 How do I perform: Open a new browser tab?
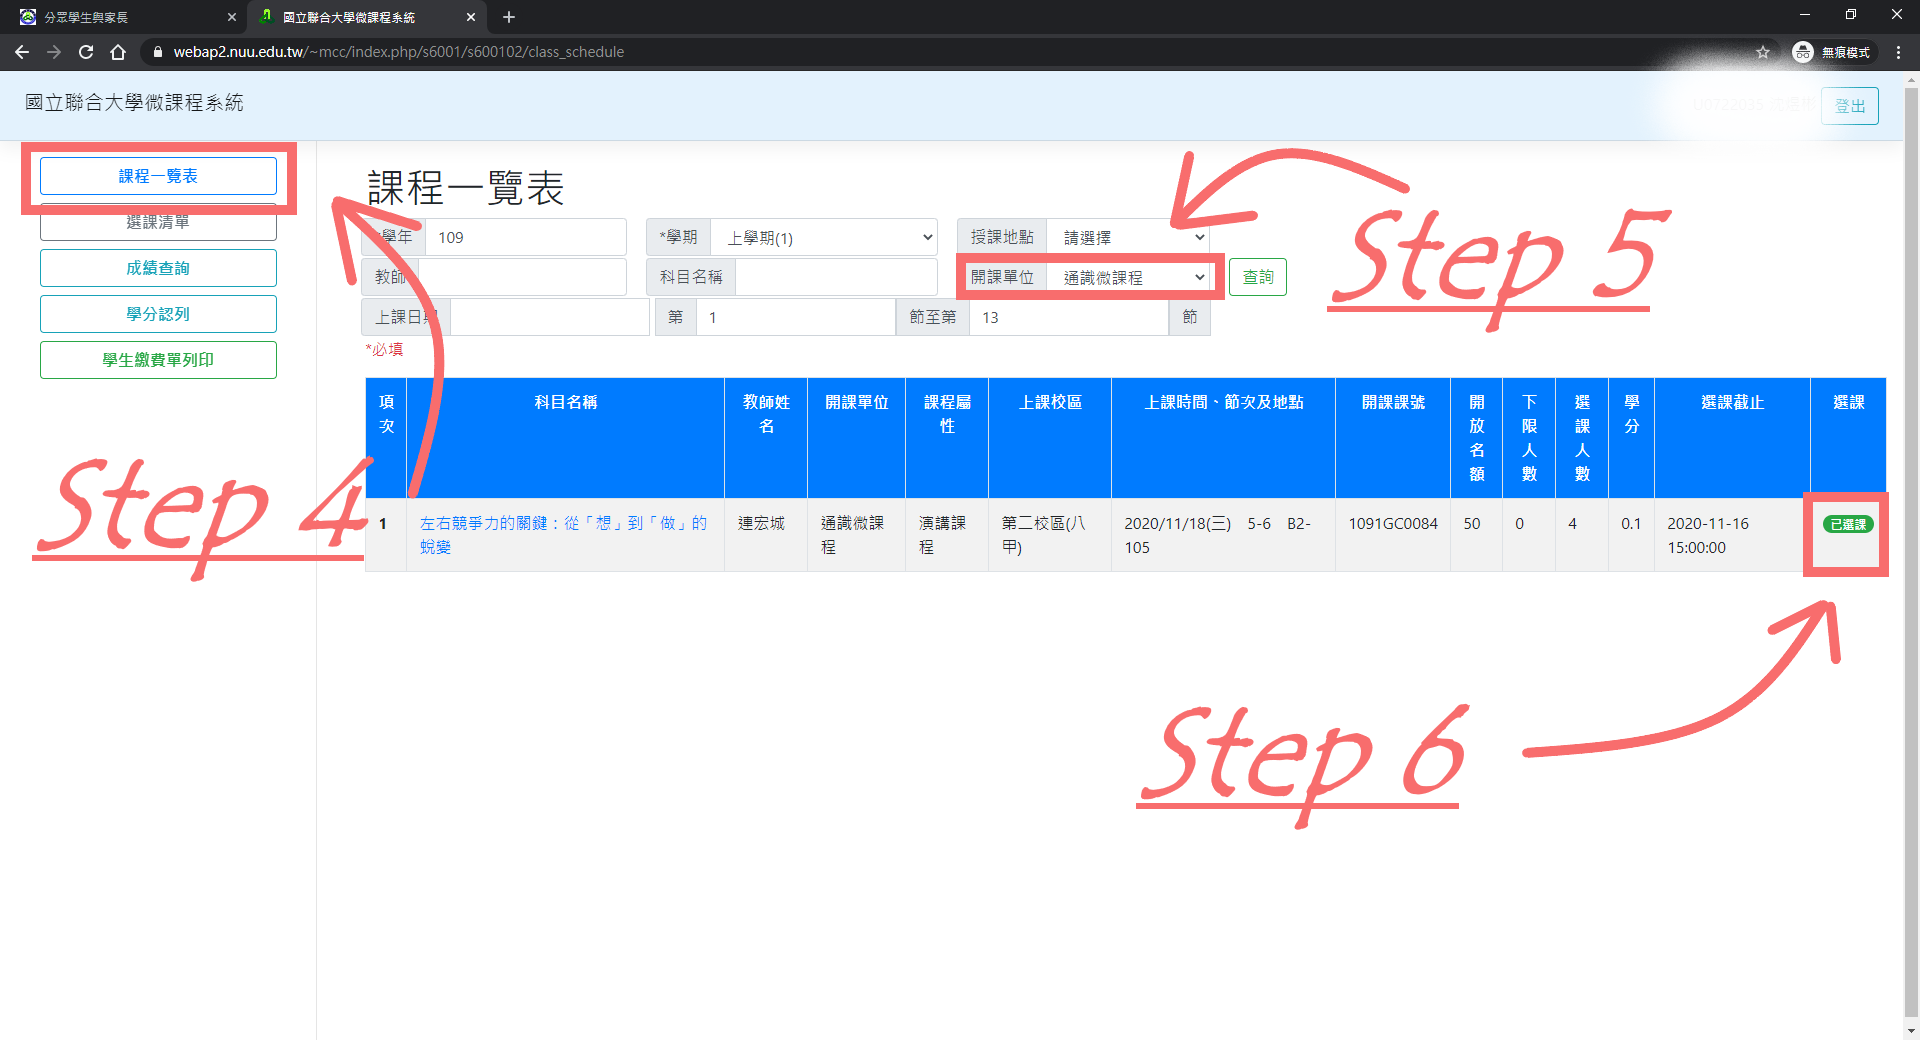pyautogui.click(x=509, y=17)
